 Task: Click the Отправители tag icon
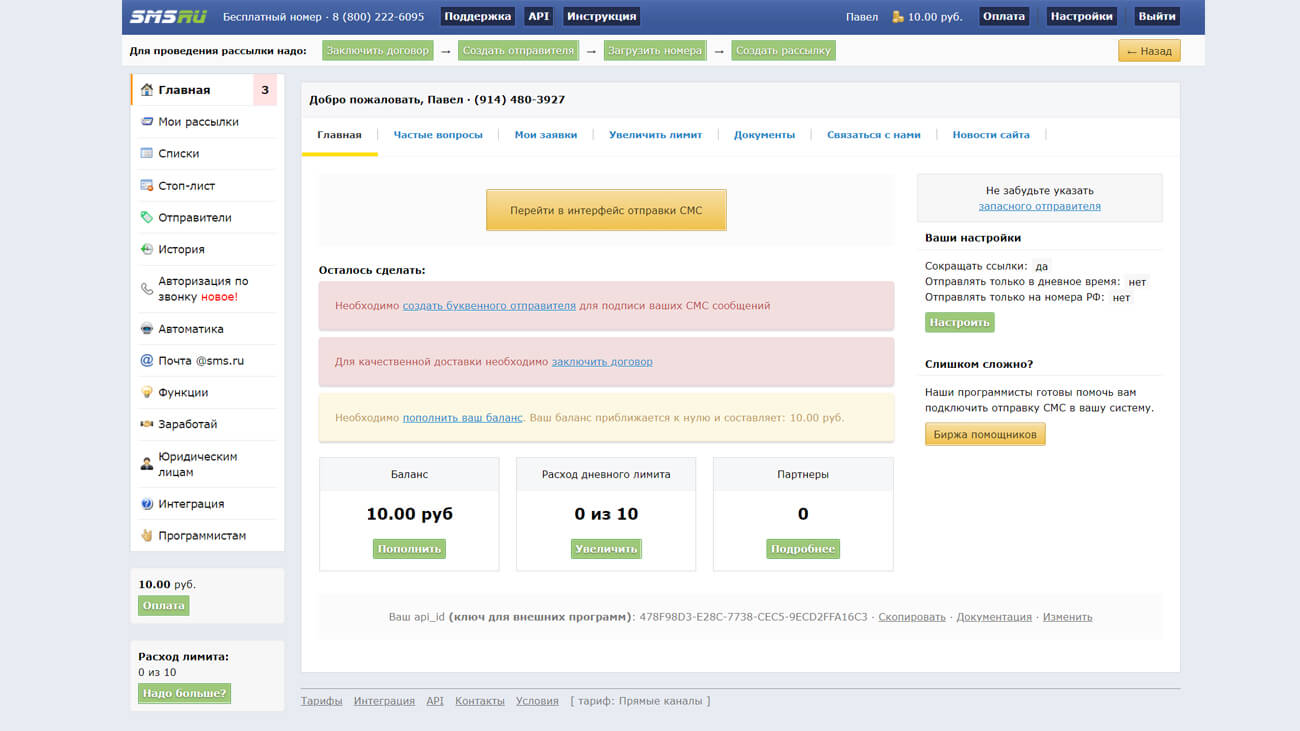click(147, 218)
